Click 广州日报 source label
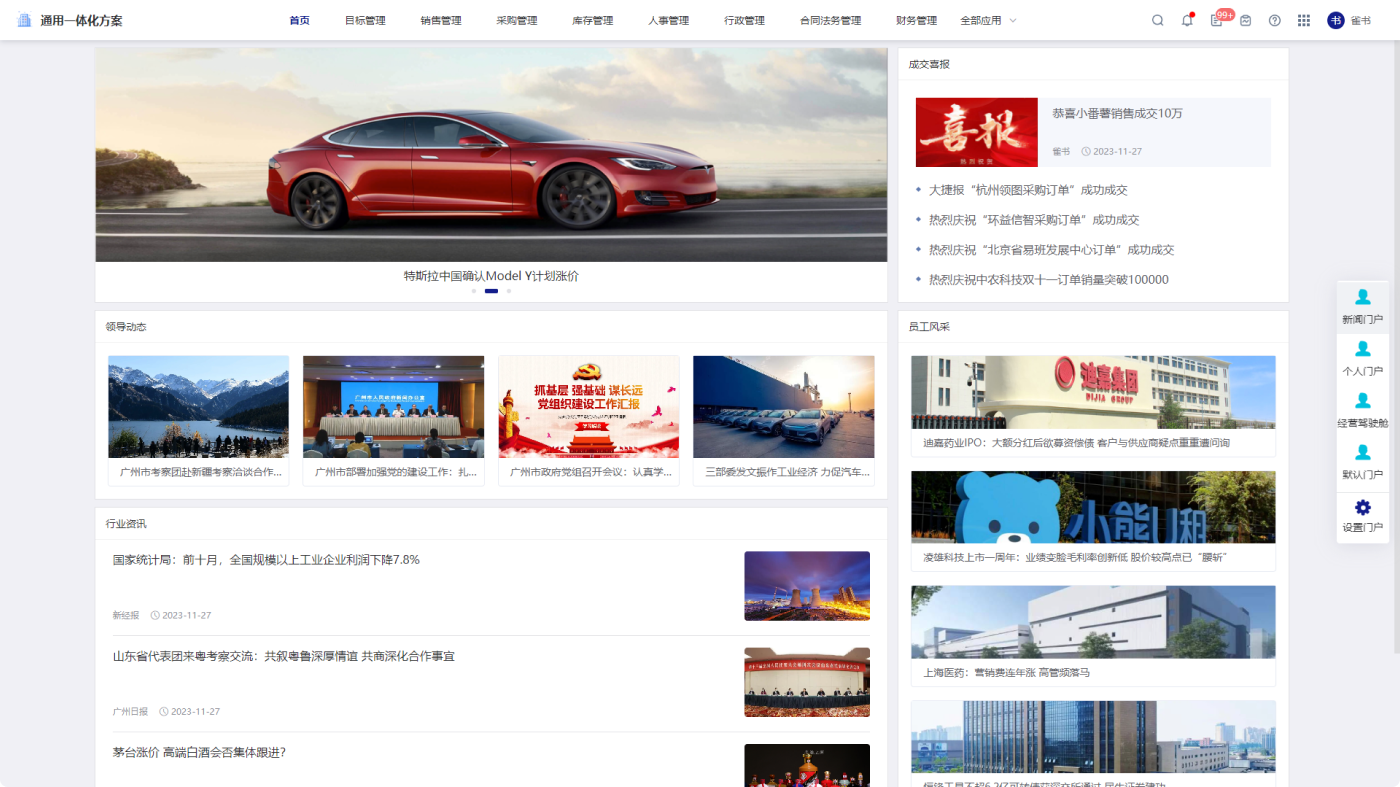 (x=130, y=711)
